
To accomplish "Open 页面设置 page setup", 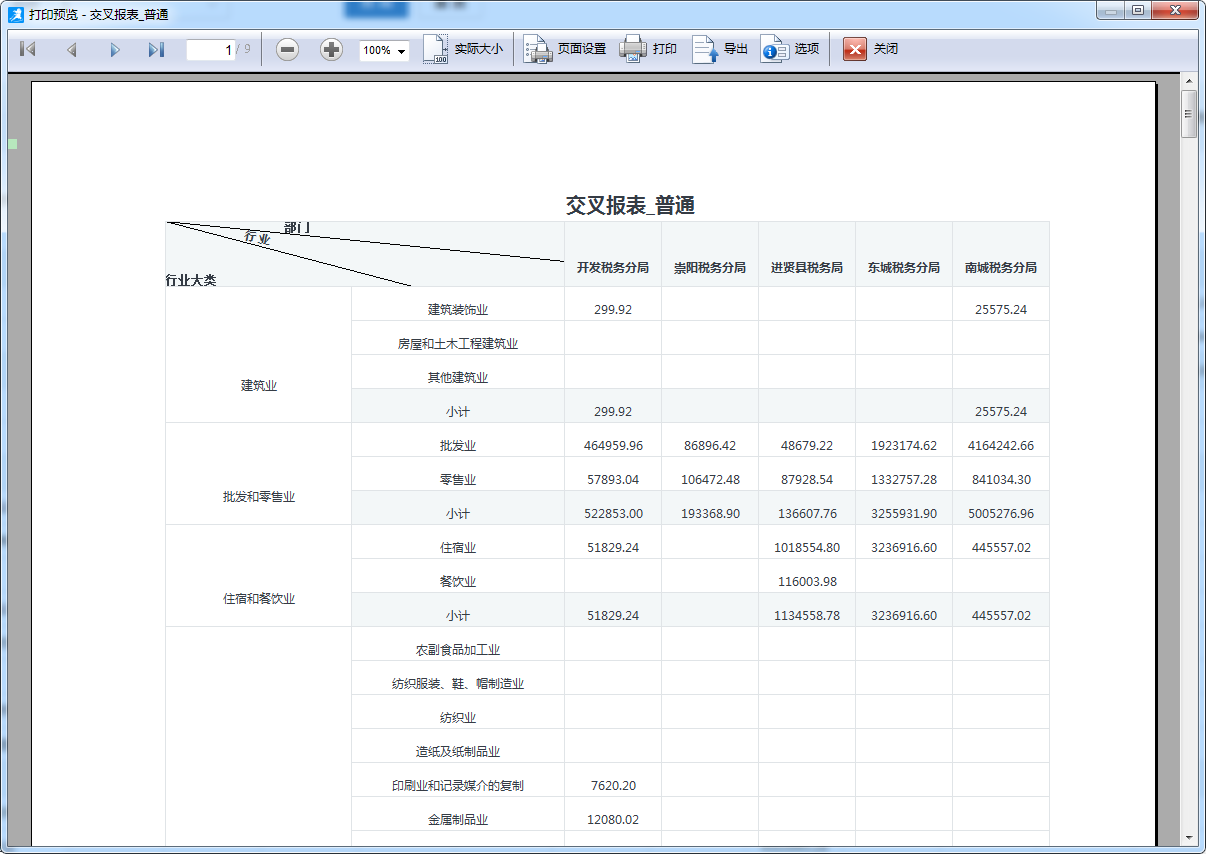I will [x=565, y=49].
